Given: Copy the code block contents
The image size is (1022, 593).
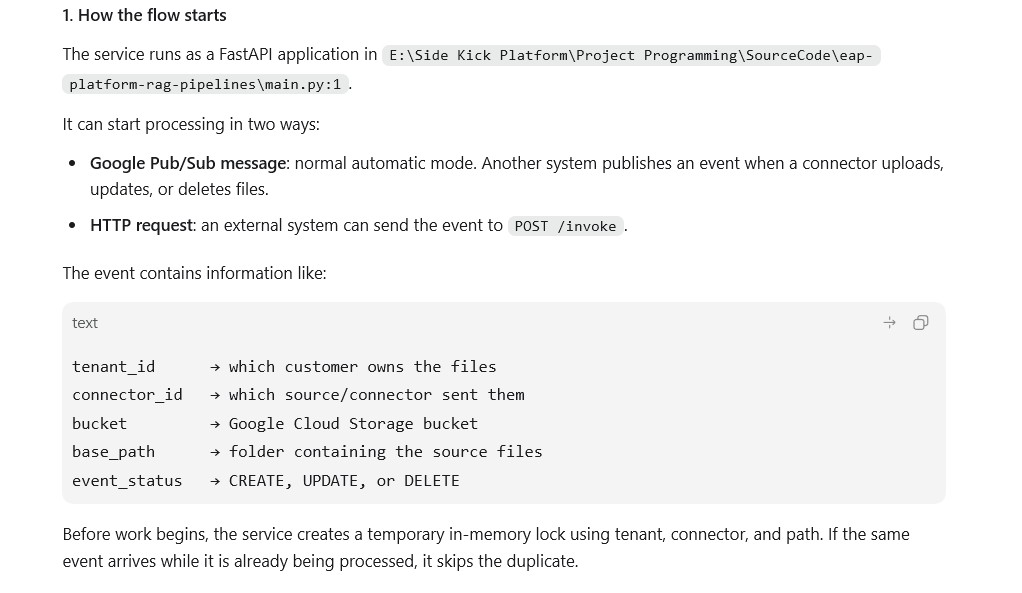Looking at the screenshot, I should click(920, 323).
